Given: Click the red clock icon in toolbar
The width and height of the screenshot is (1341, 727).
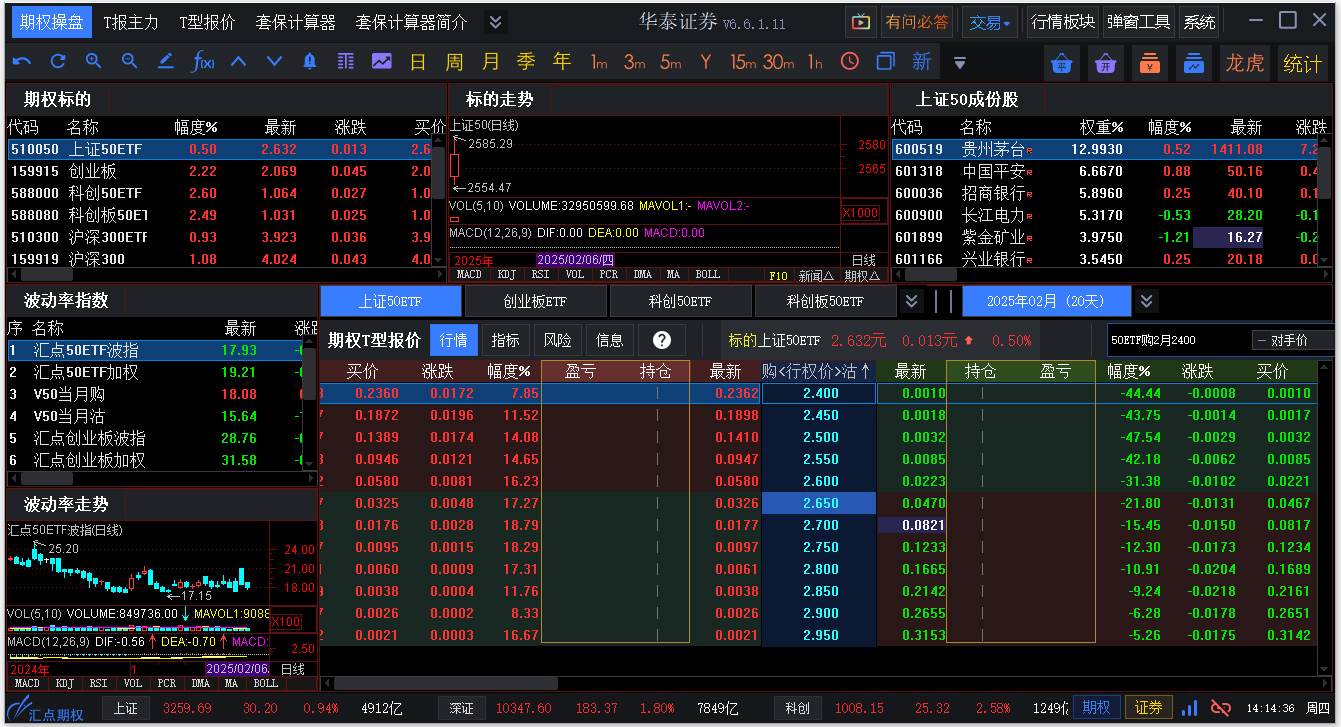Looking at the screenshot, I should [x=850, y=62].
